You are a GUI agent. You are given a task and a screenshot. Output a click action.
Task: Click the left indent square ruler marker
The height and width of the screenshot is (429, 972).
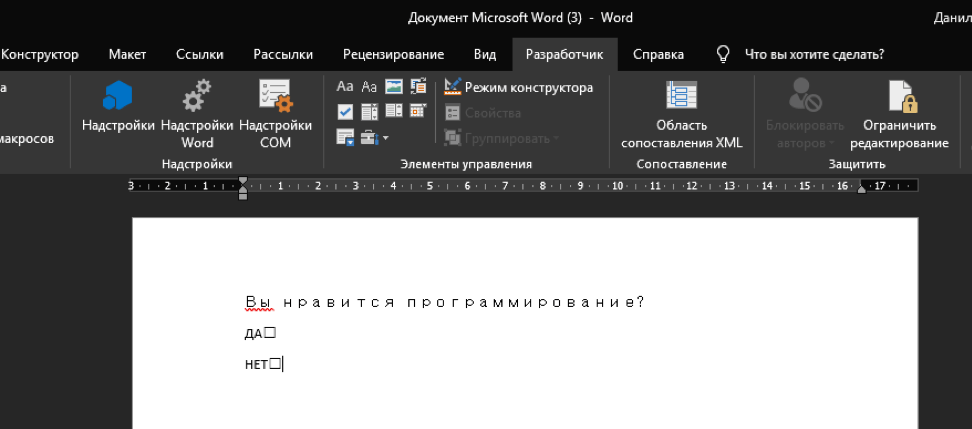[243, 197]
